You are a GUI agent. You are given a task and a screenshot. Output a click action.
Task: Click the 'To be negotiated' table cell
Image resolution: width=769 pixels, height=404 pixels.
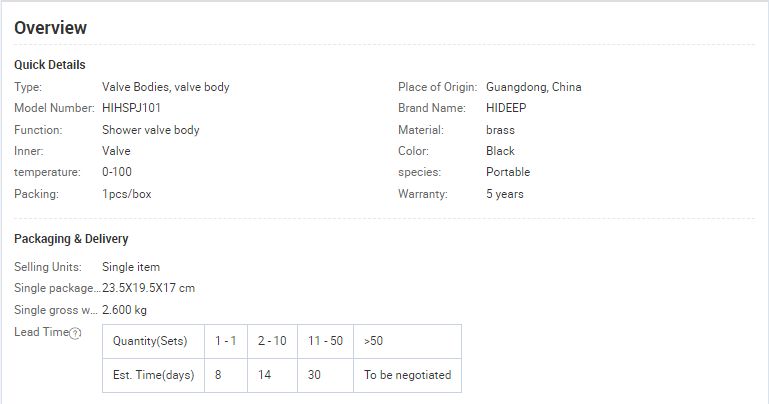pyautogui.click(x=407, y=375)
